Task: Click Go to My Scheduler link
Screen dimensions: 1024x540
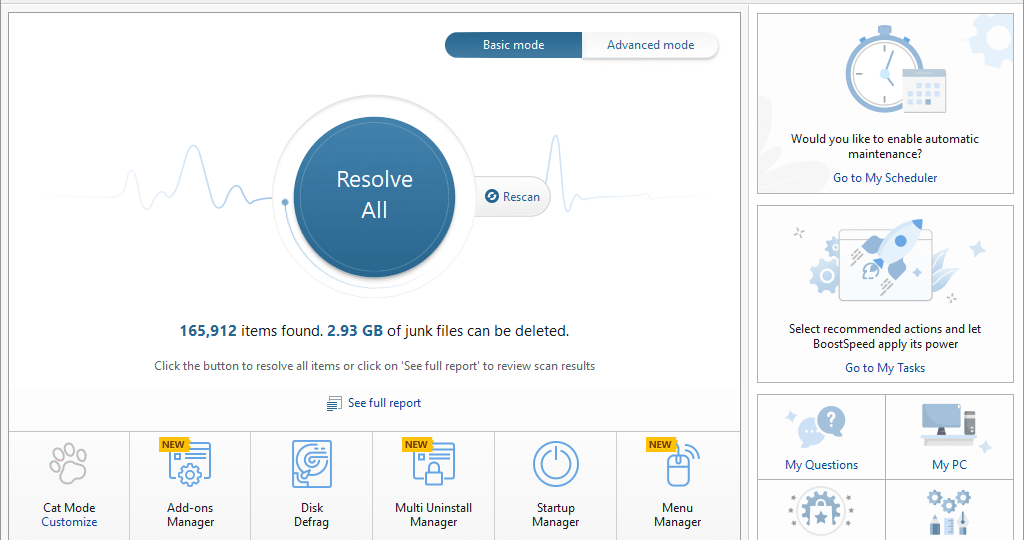Action: point(885,178)
